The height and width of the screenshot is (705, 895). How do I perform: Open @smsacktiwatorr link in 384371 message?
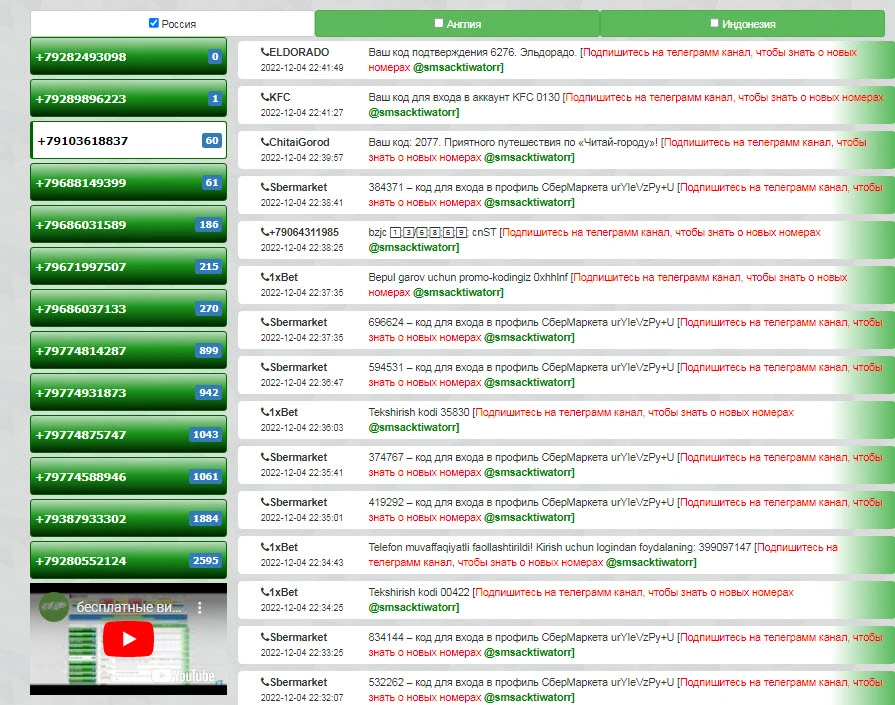click(x=528, y=203)
